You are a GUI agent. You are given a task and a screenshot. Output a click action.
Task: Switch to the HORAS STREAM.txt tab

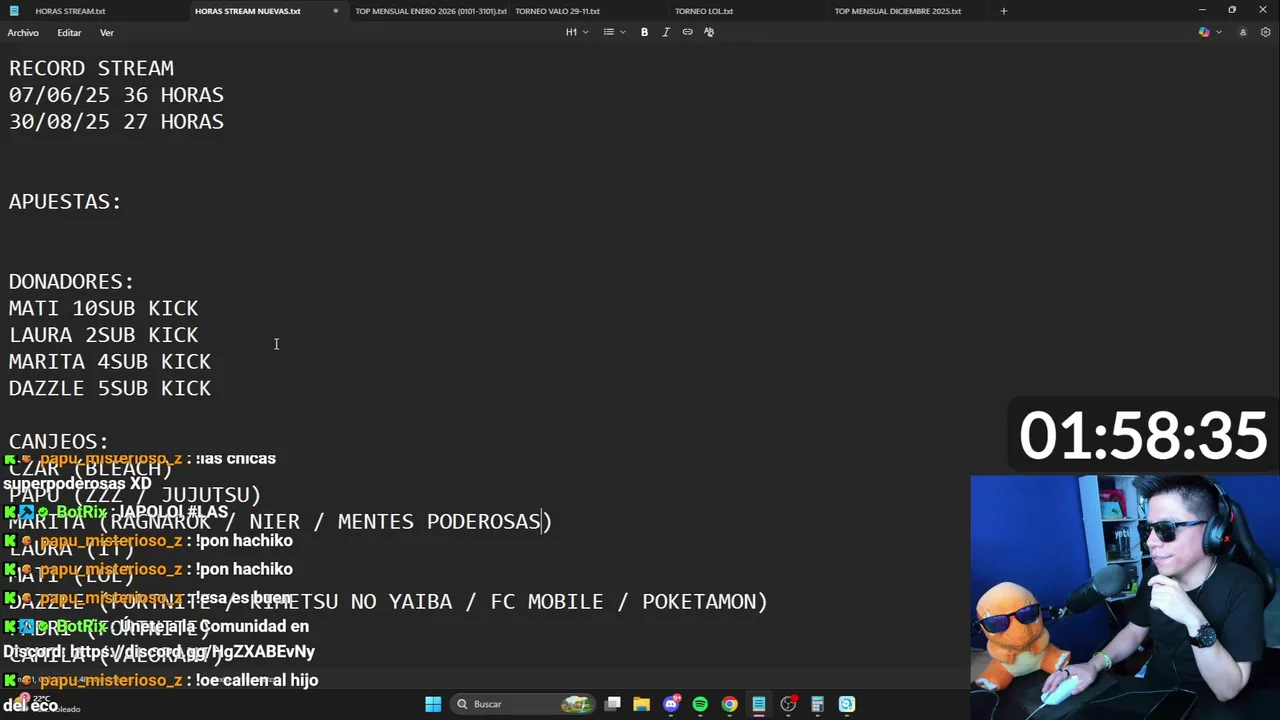(x=70, y=11)
